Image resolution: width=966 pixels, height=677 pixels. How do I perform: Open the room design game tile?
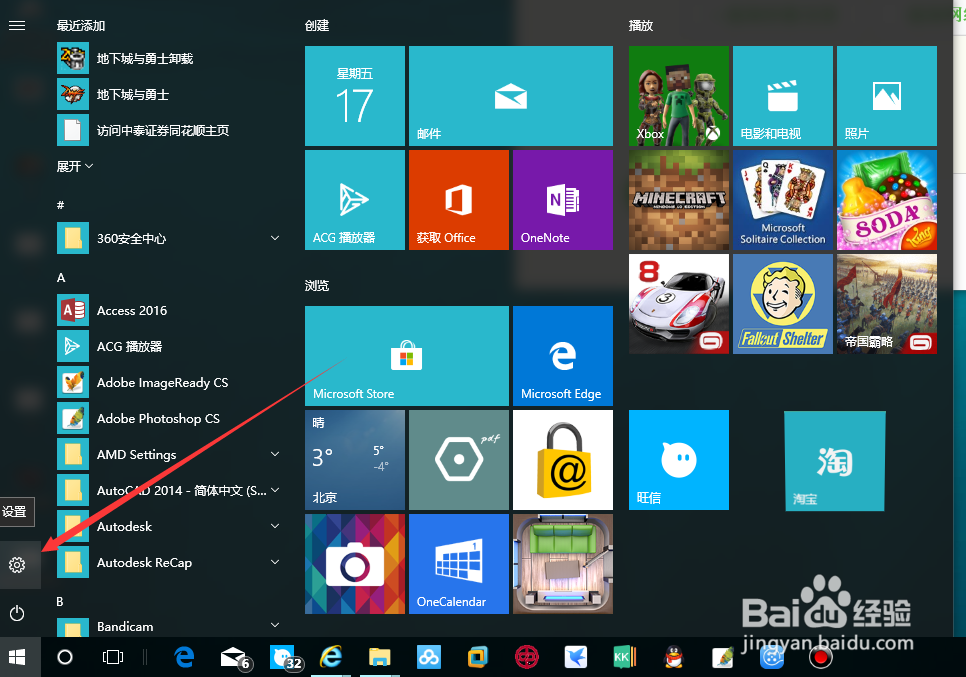coord(563,564)
